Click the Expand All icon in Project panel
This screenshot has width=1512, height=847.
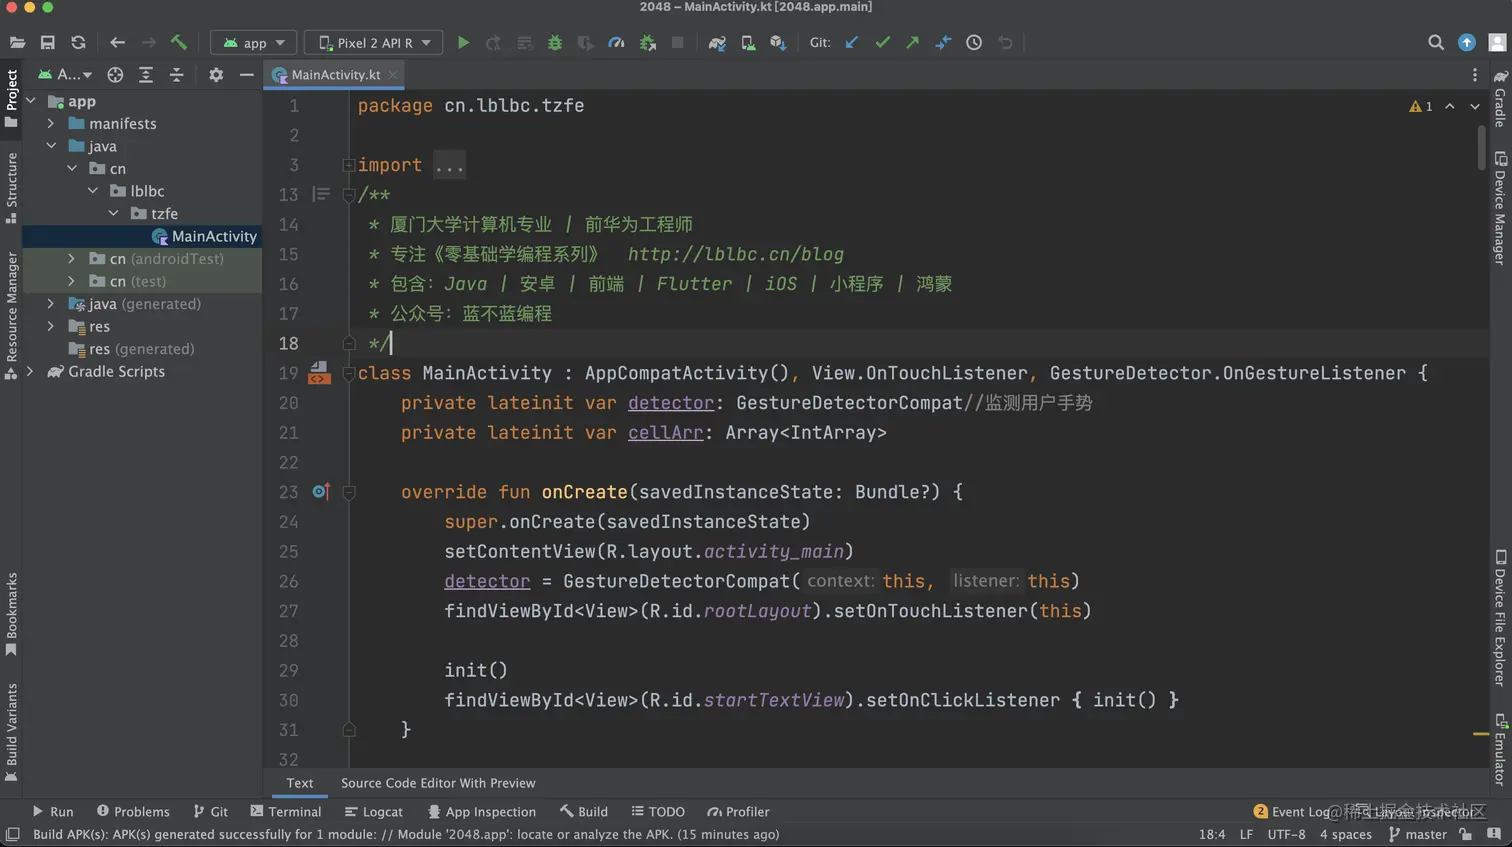[146, 75]
